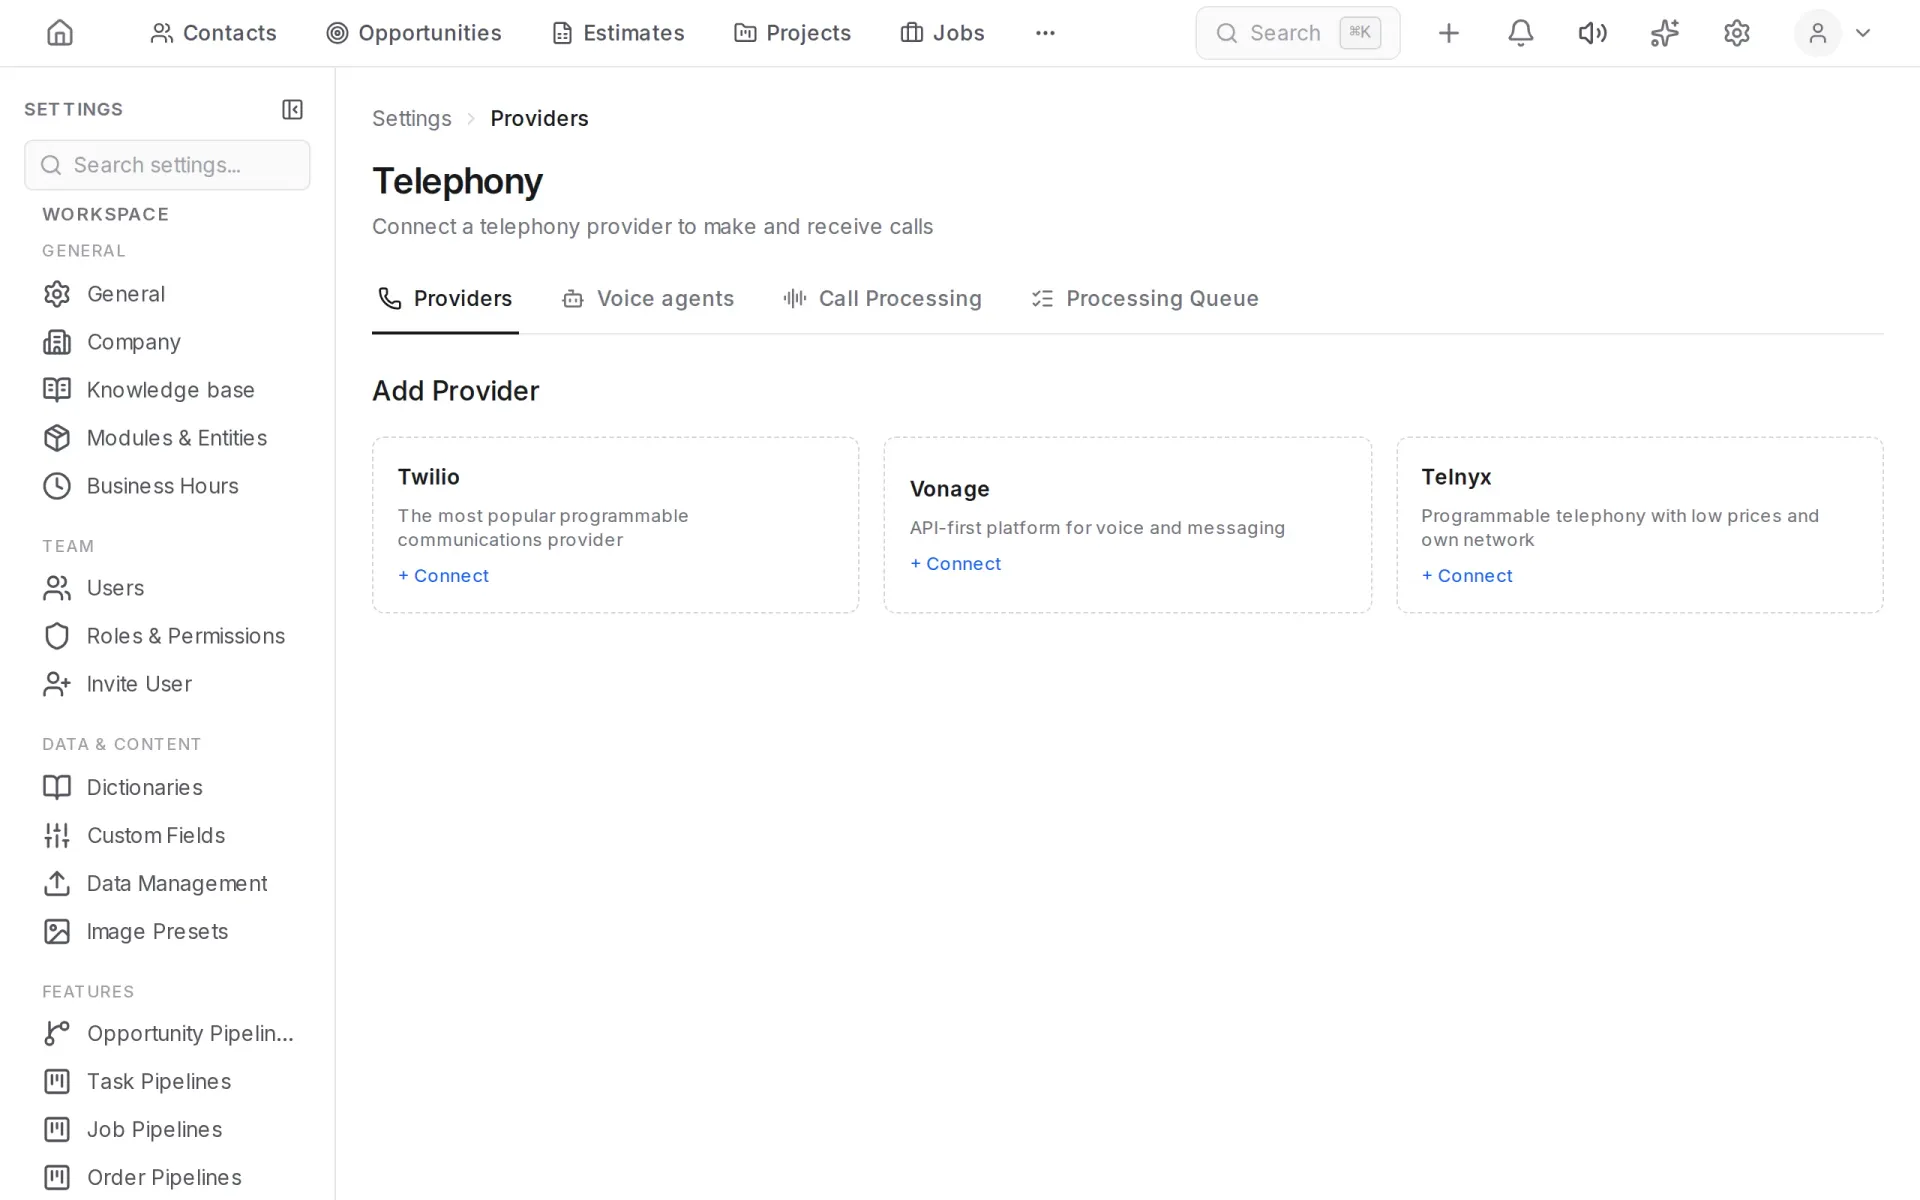
Task: Open Job Pipelines settings
Action: (167, 1129)
